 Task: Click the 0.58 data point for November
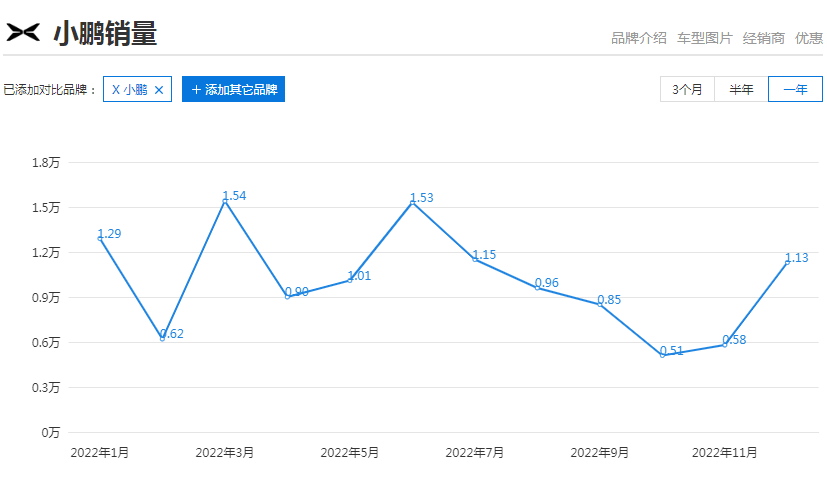[x=725, y=345]
